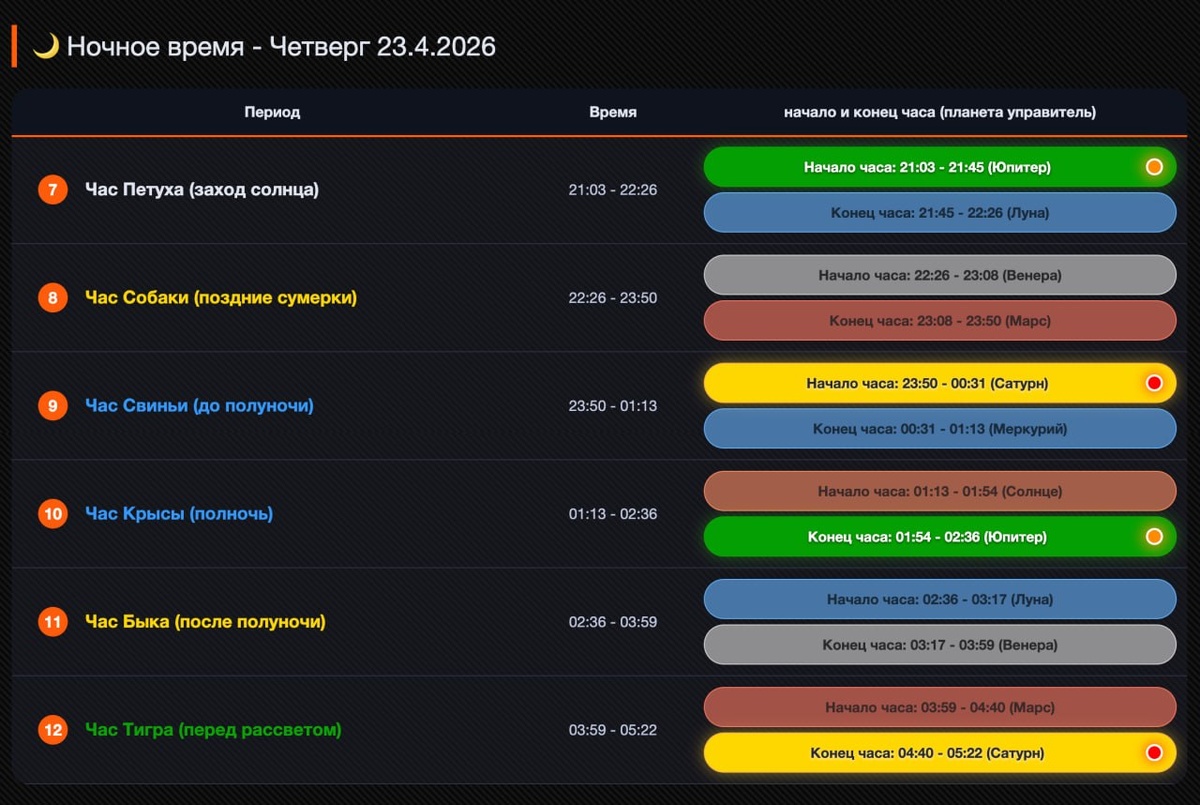Click the time cell 02:36 - 03:59
1200x805 pixels.
pyautogui.click(x=613, y=622)
